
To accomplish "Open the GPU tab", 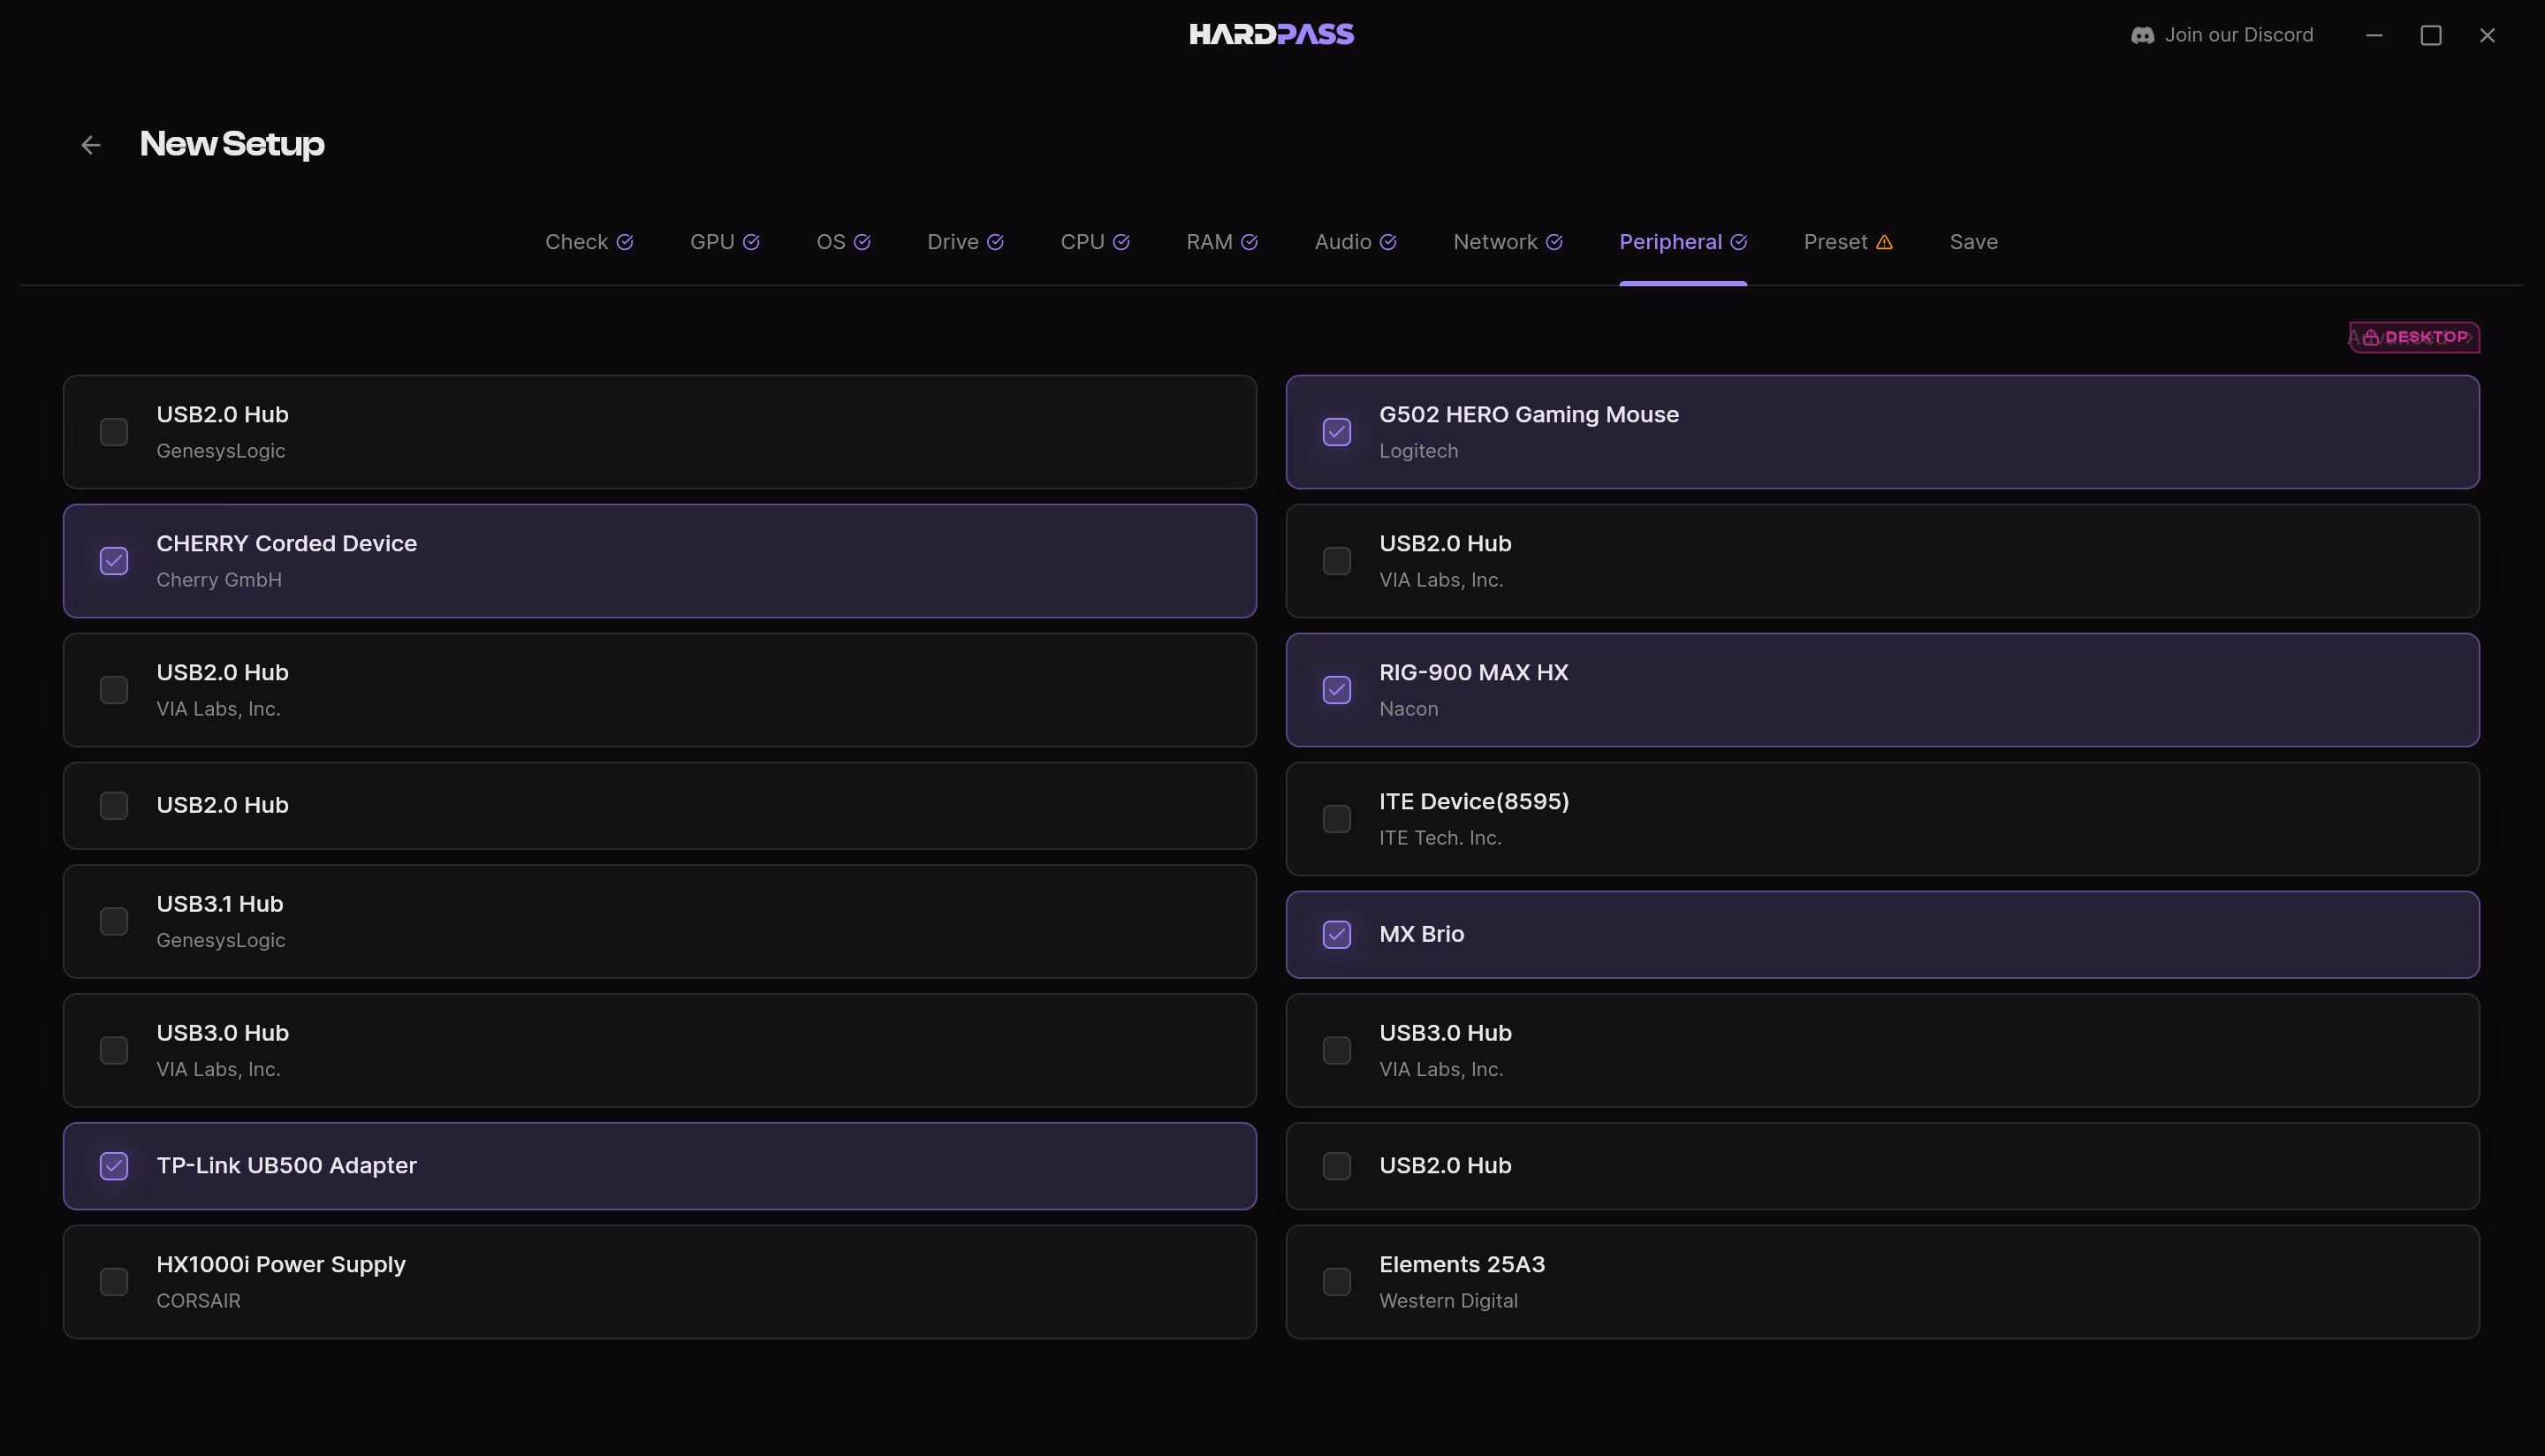I will pyautogui.click(x=725, y=242).
